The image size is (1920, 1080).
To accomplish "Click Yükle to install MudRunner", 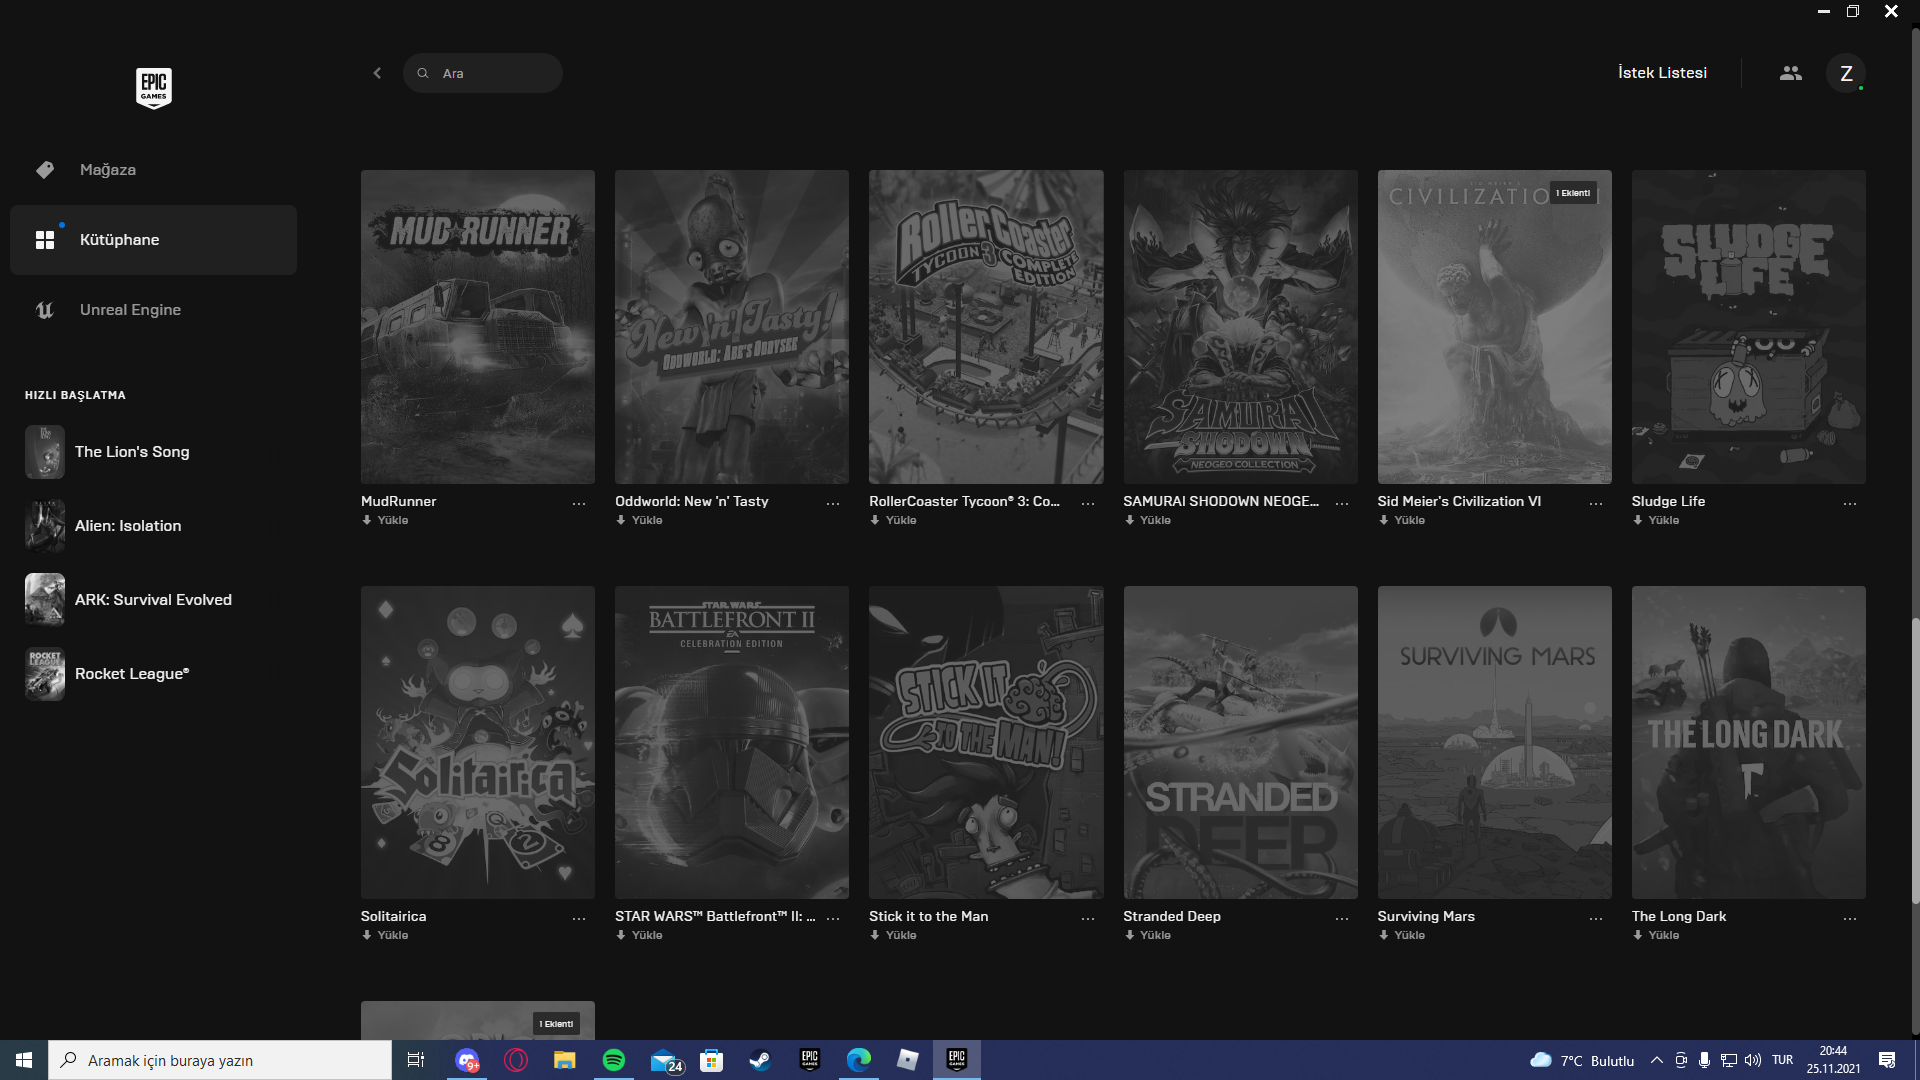I will coord(386,520).
